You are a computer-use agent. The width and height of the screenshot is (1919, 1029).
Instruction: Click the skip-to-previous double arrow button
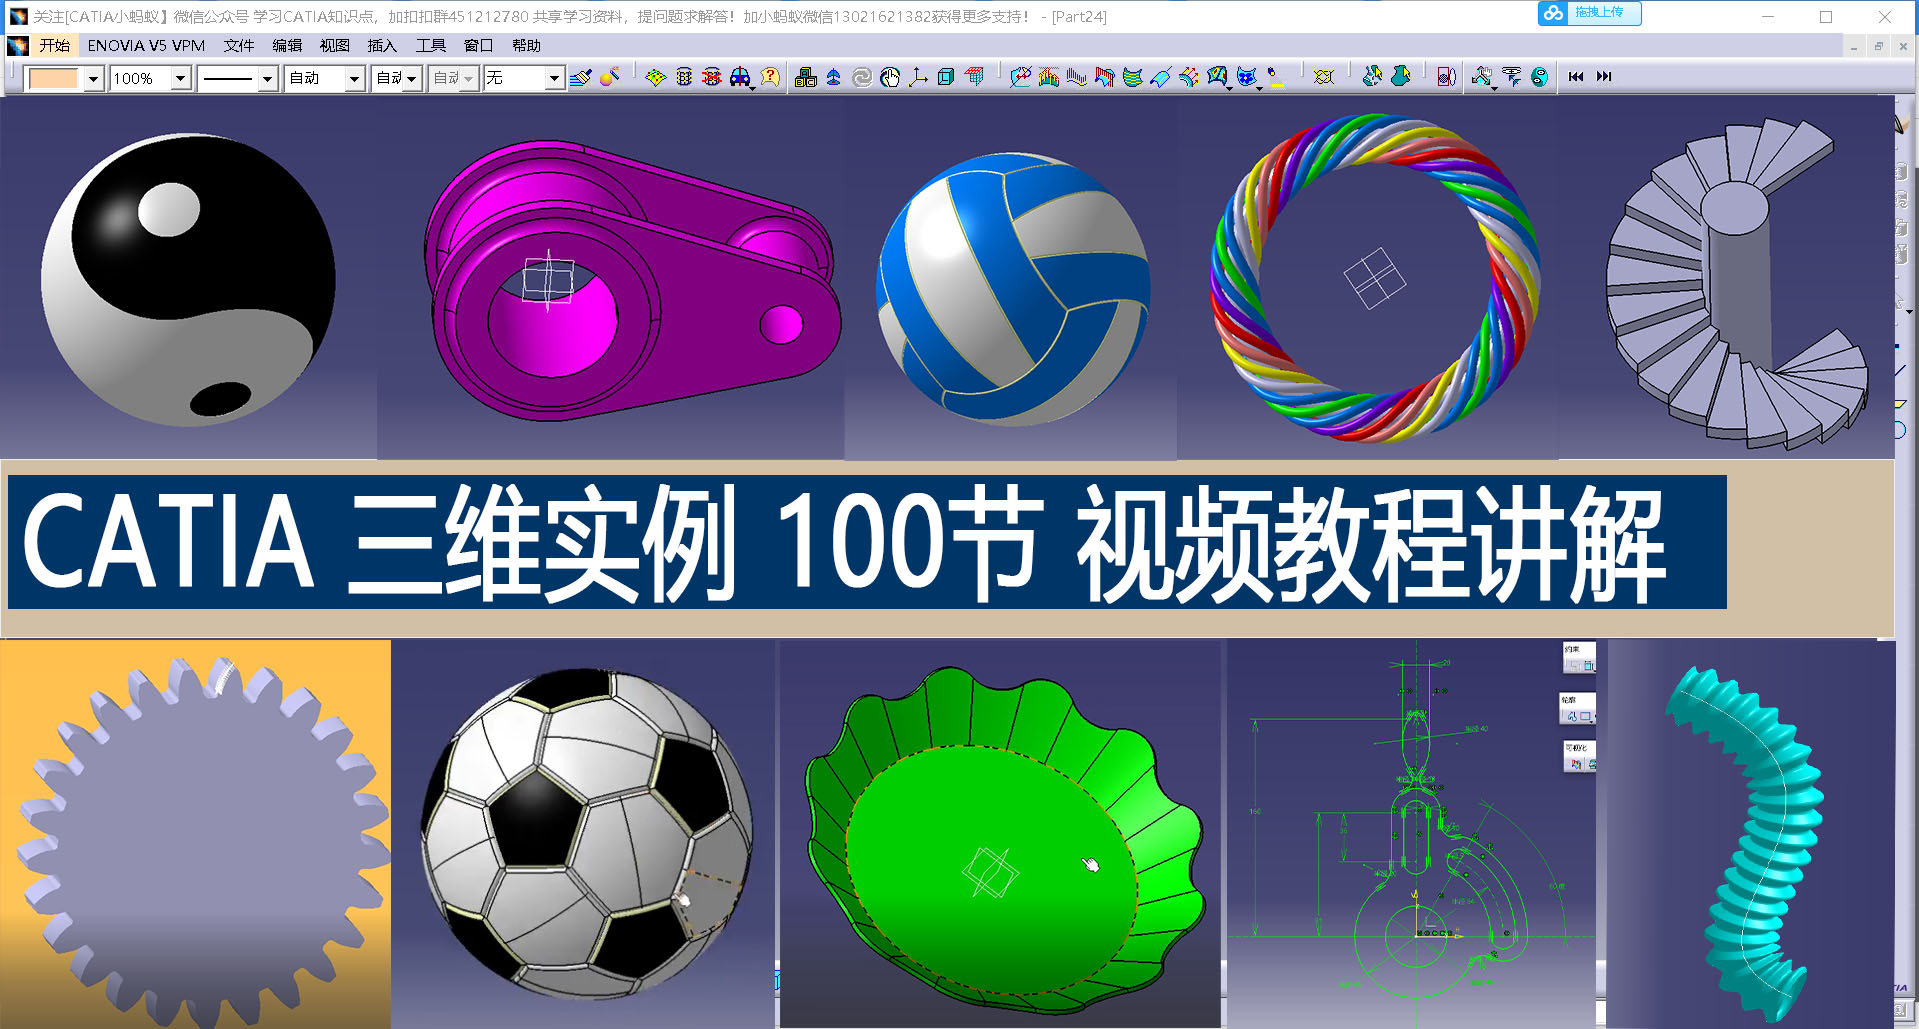tap(1576, 77)
